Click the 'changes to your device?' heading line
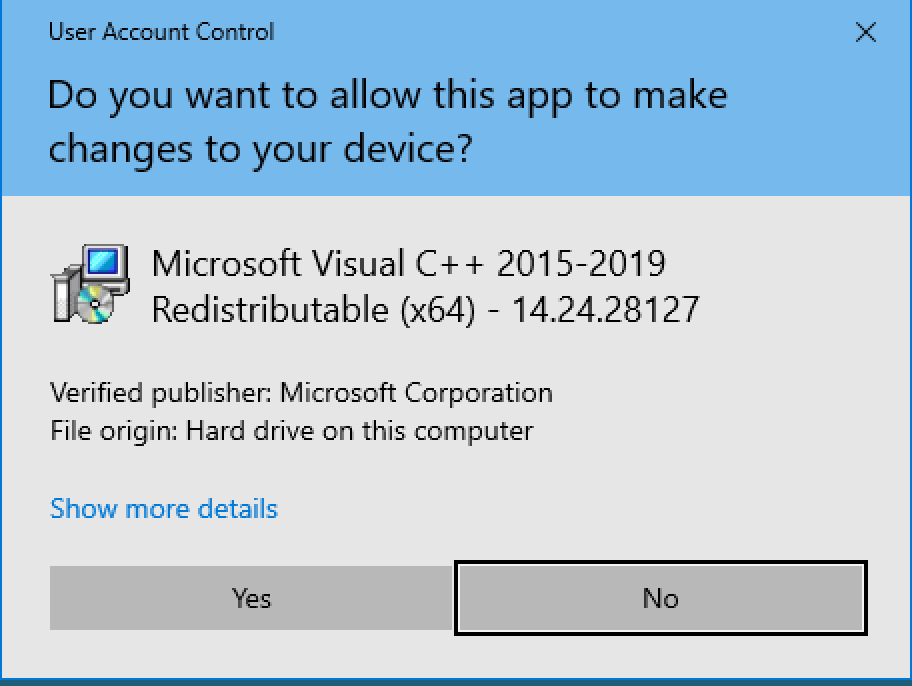This screenshot has height=686, width=912. (260, 149)
